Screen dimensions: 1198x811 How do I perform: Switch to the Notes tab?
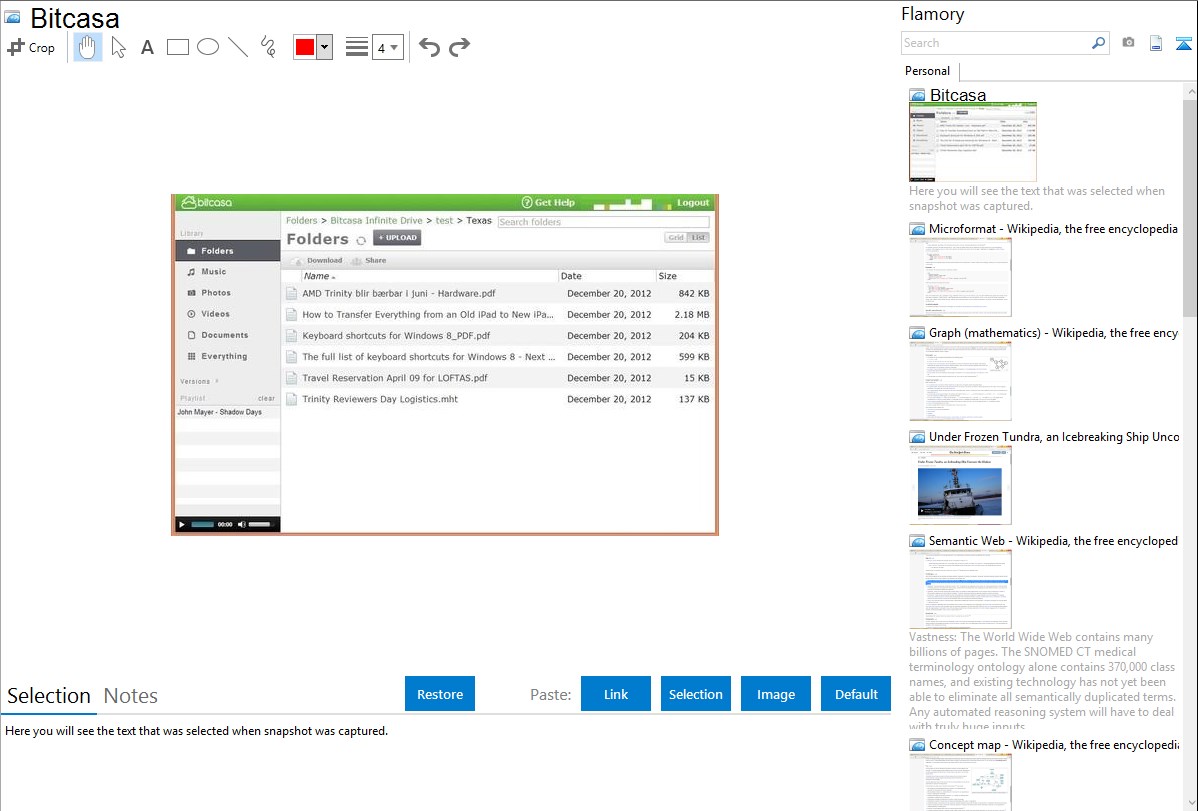click(x=131, y=696)
